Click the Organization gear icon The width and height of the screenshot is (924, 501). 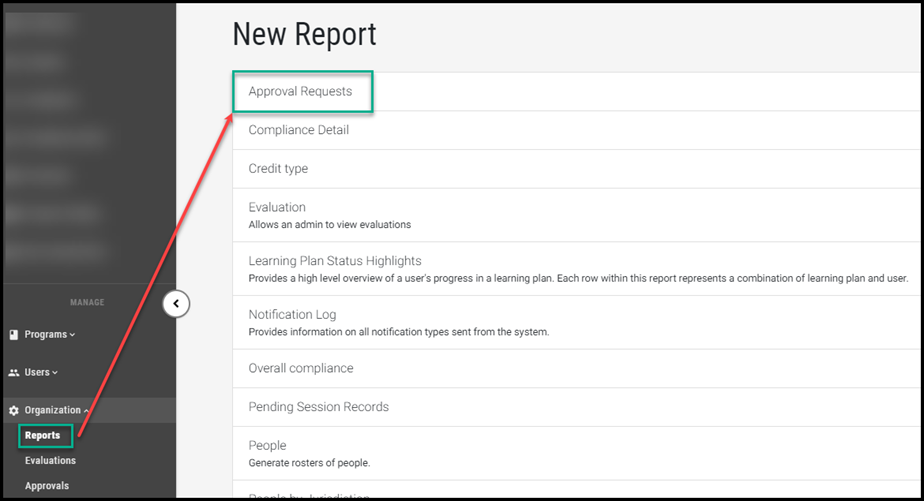(14, 411)
